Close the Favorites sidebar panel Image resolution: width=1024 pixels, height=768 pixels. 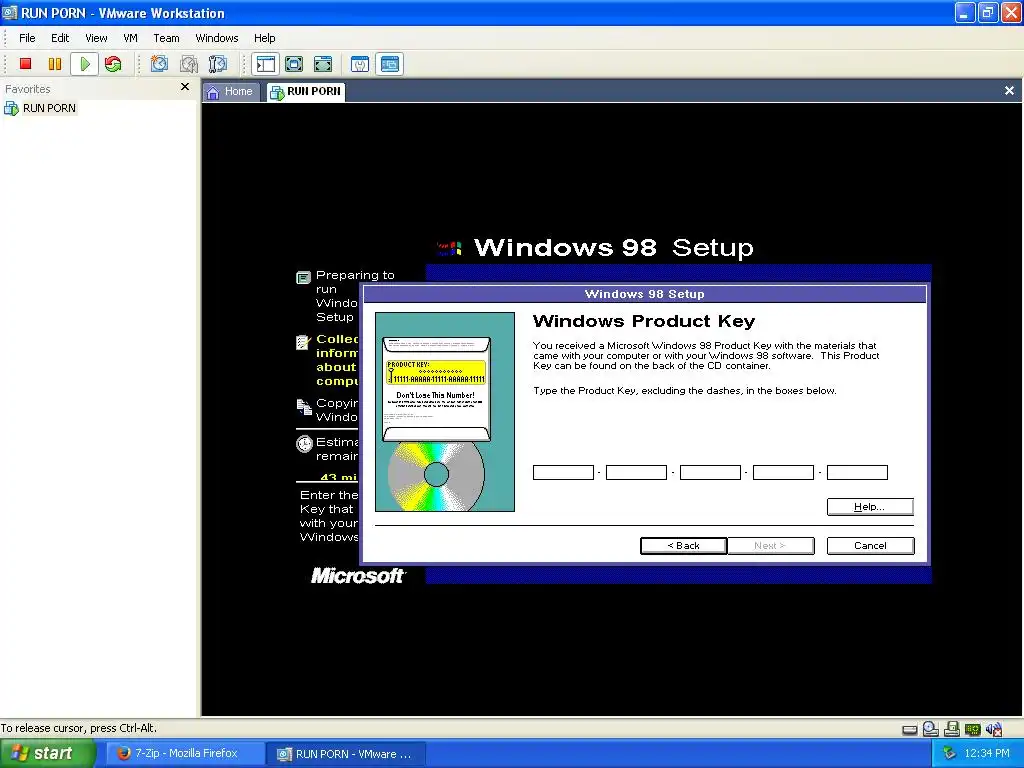pos(185,87)
